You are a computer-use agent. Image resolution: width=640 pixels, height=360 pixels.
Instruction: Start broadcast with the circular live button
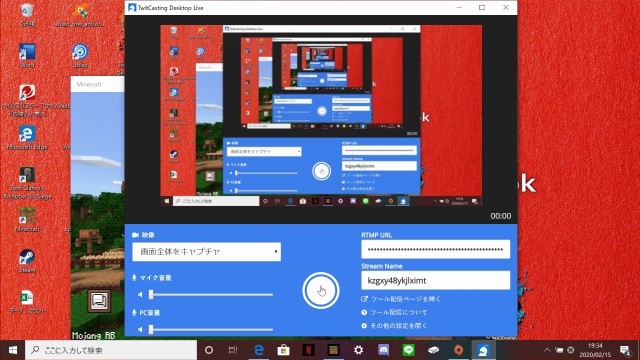click(x=321, y=291)
